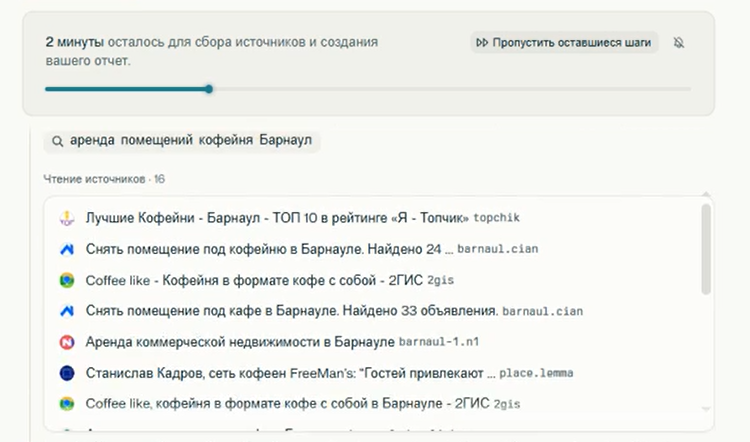Viewport: 750px width, 442px height.
Task: Open 'Снять помещение под кафе в Барнауле' link
Action: [292, 311]
